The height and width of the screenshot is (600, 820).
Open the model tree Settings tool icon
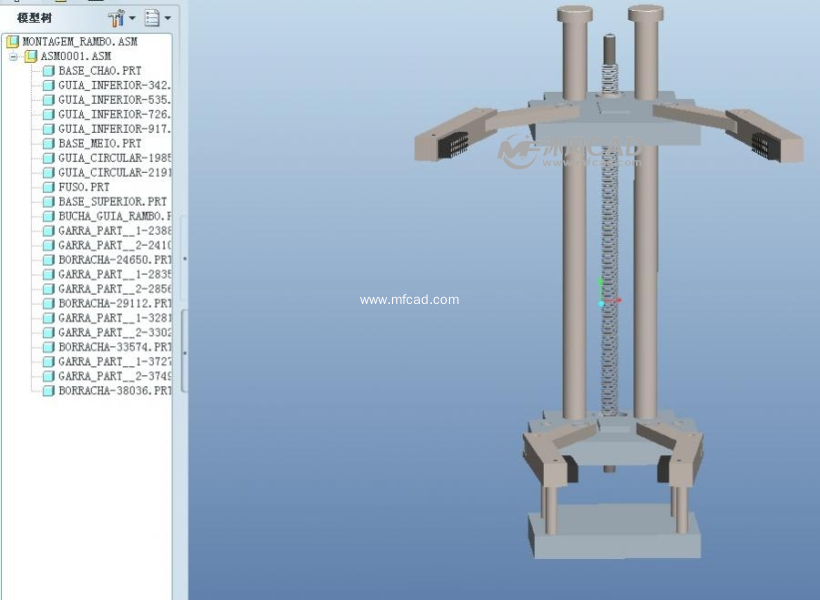pos(116,18)
